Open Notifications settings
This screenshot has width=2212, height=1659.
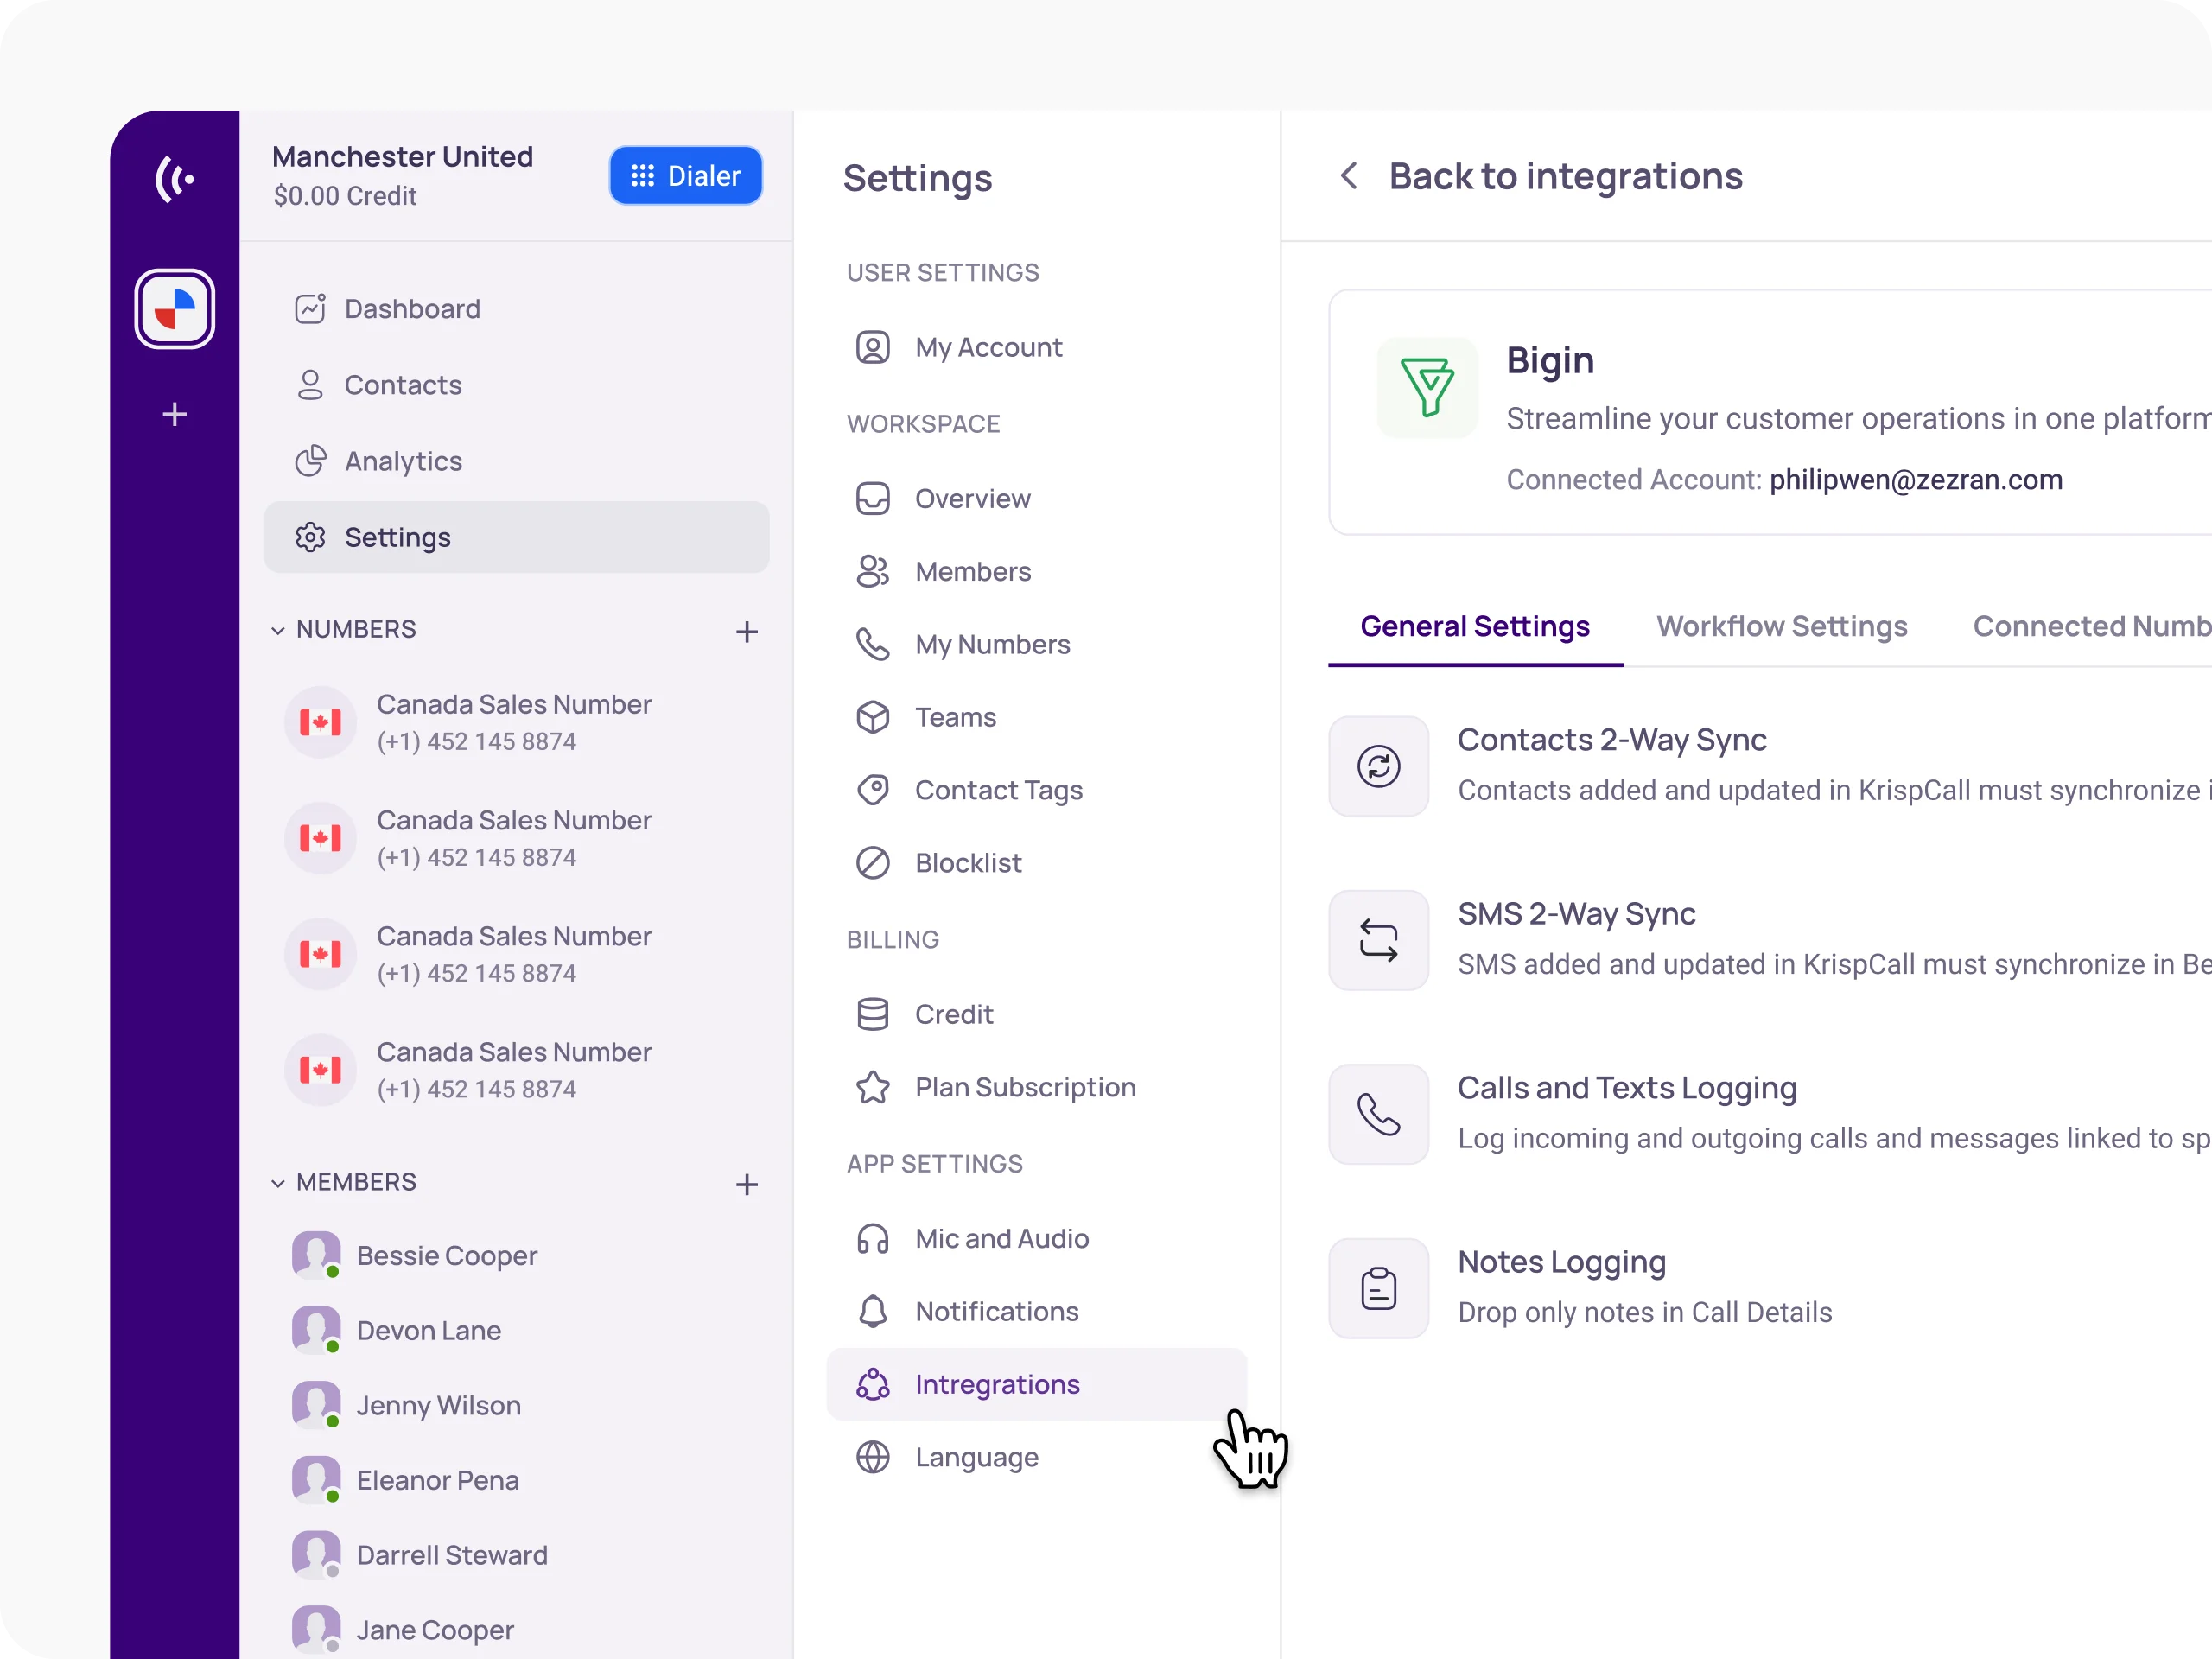click(x=1037, y=1311)
